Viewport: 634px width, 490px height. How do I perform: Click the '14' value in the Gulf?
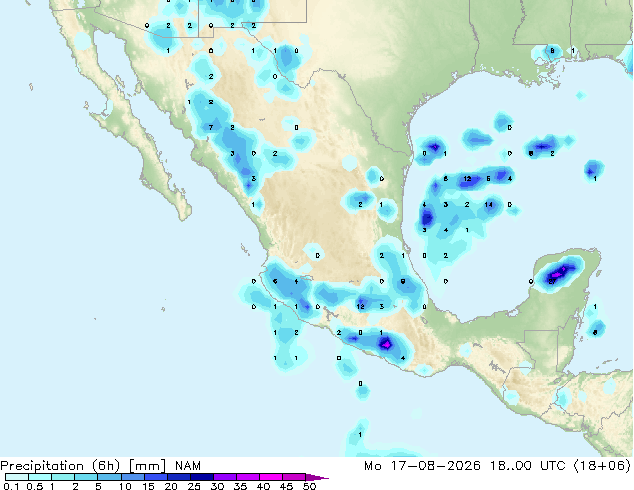pos(488,205)
